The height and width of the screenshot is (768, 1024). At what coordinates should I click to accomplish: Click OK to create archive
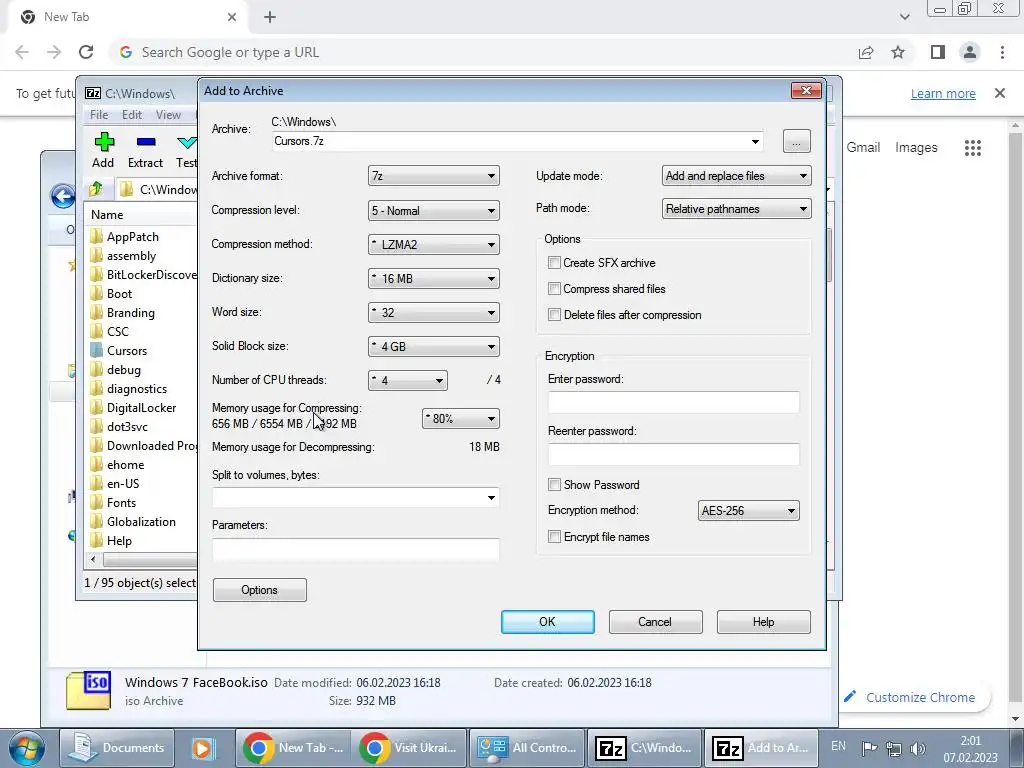(547, 622)
